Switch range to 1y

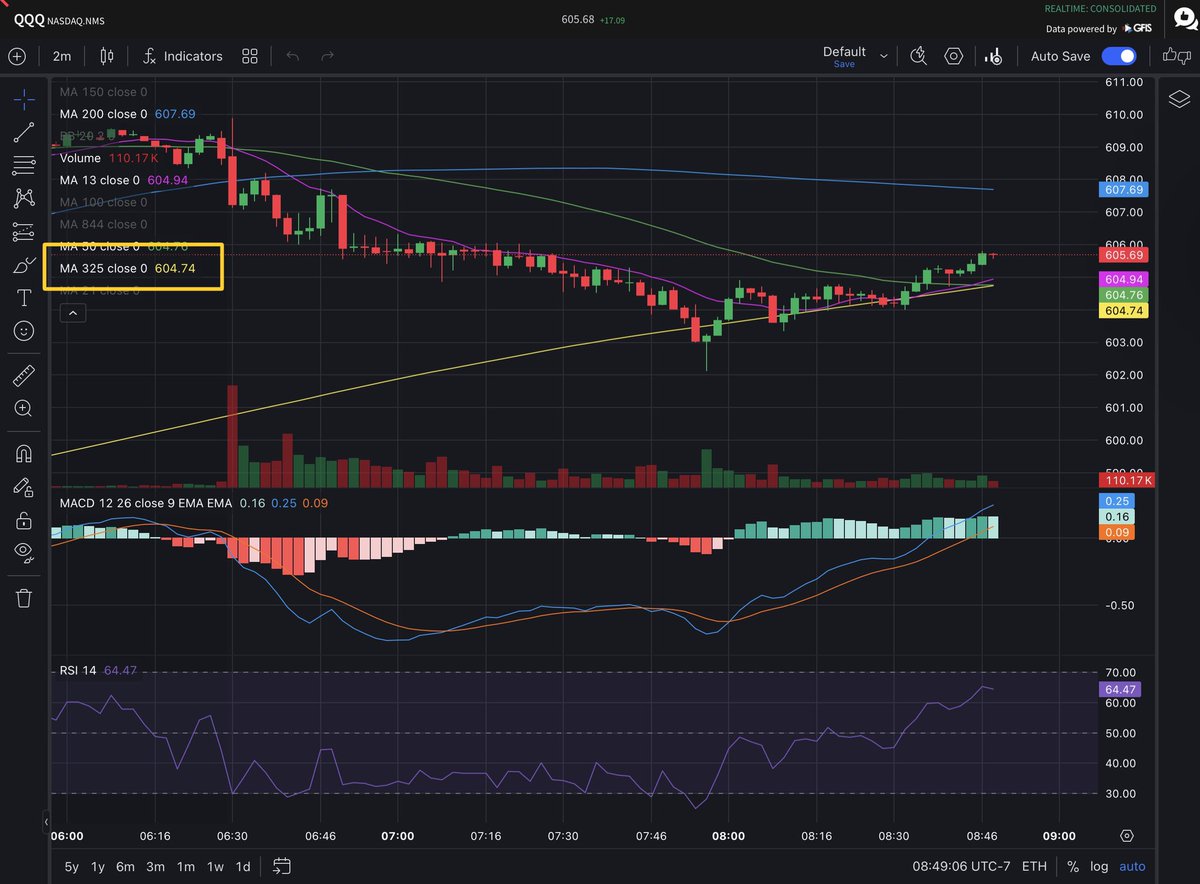pos(98,866)
